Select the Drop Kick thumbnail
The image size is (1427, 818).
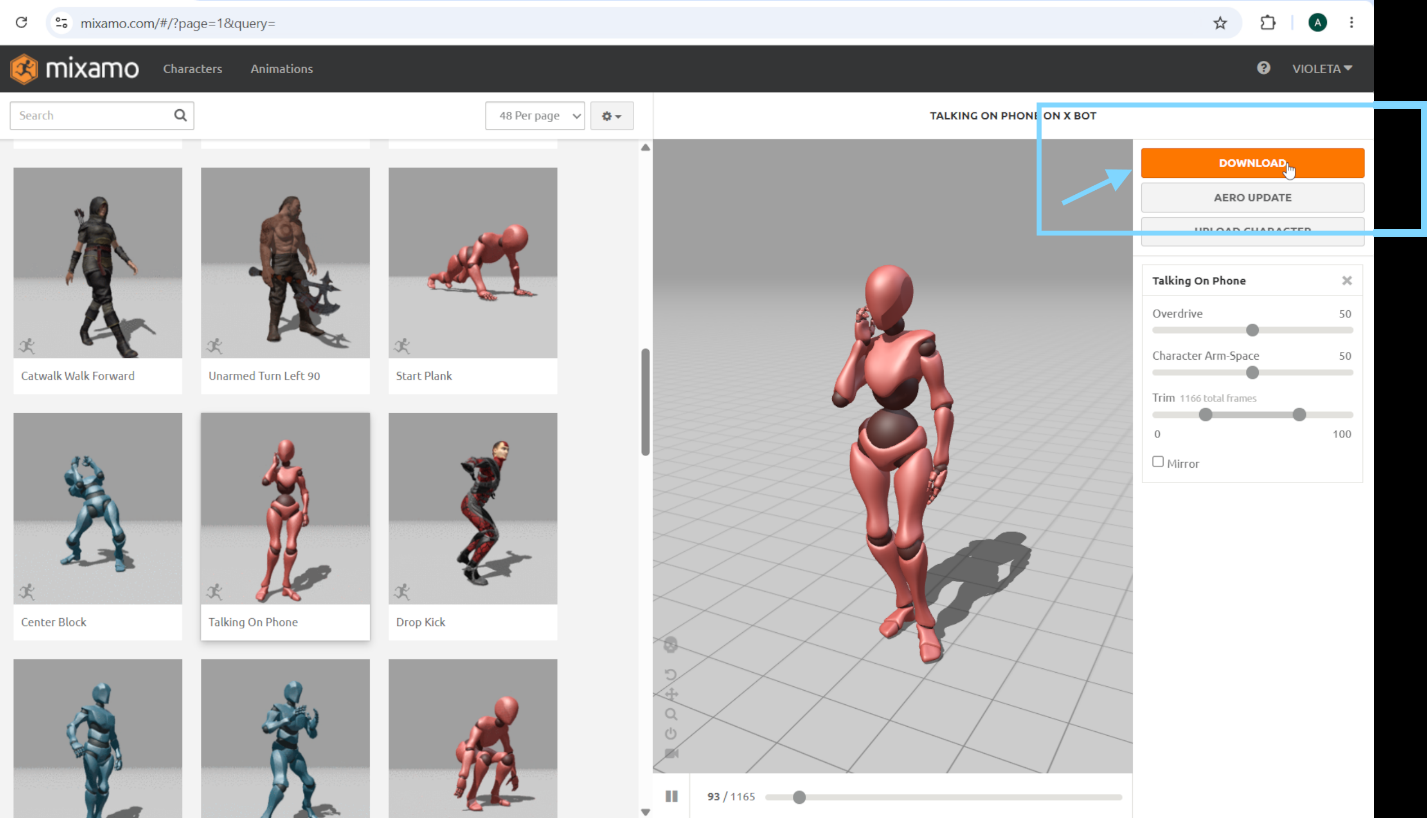(x=473, y=508)
